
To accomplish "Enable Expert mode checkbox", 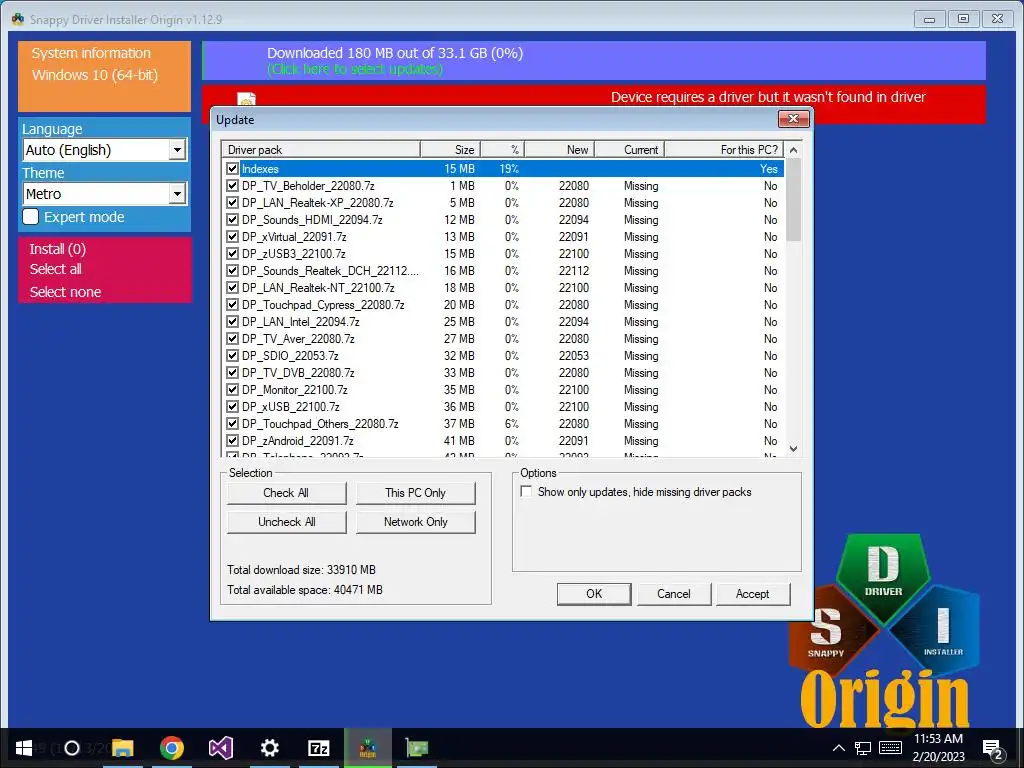I will [31, 217].
